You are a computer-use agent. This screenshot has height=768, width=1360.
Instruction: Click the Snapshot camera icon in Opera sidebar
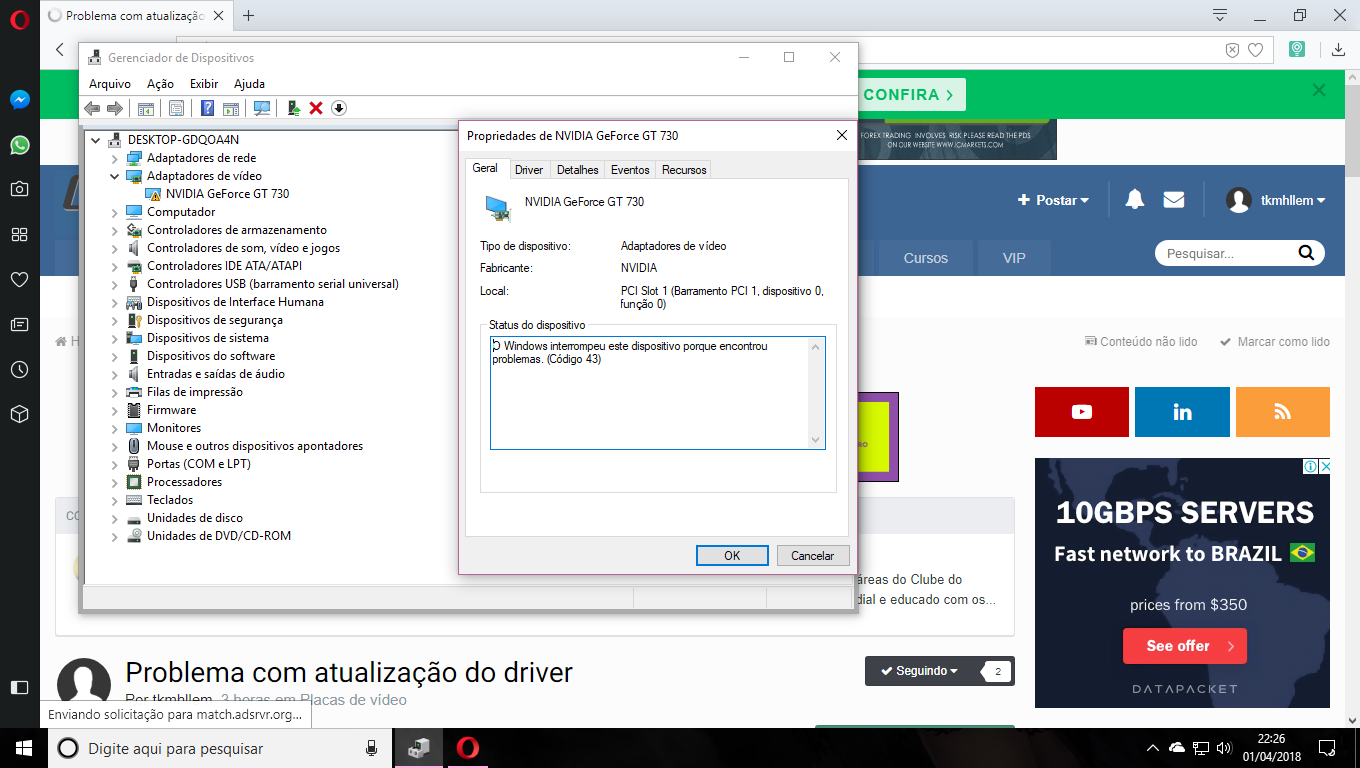coord(19,189)
